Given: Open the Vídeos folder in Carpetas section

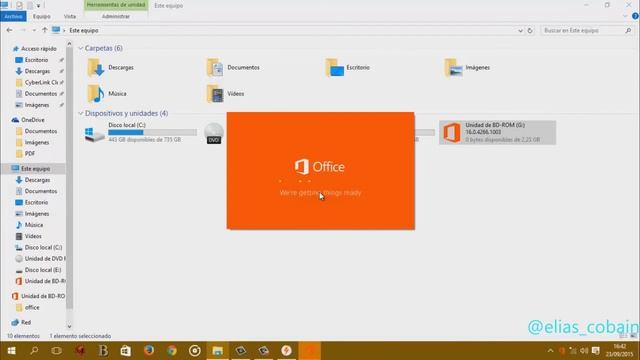Looking at the screenshot, I should (x=215, y=94).
